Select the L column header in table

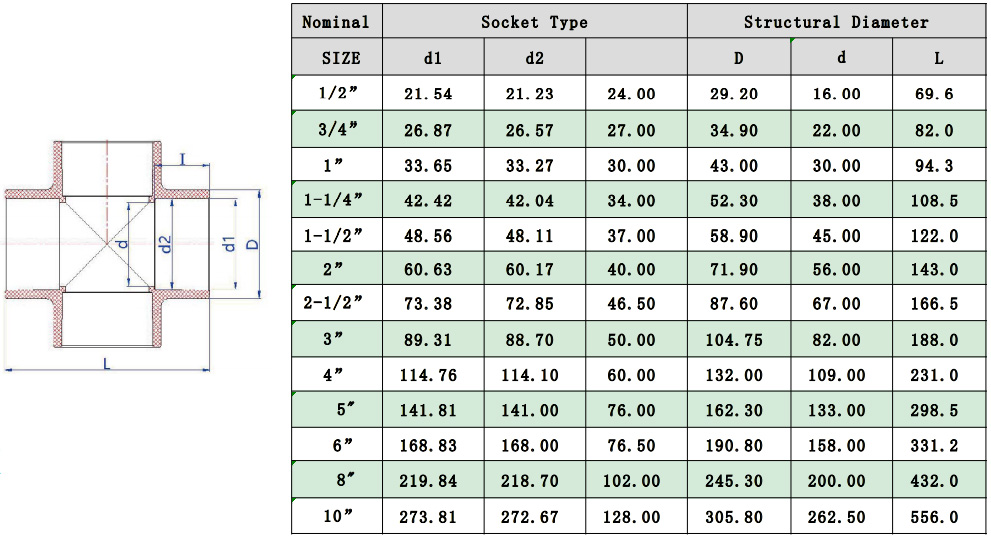click(938, 58)
